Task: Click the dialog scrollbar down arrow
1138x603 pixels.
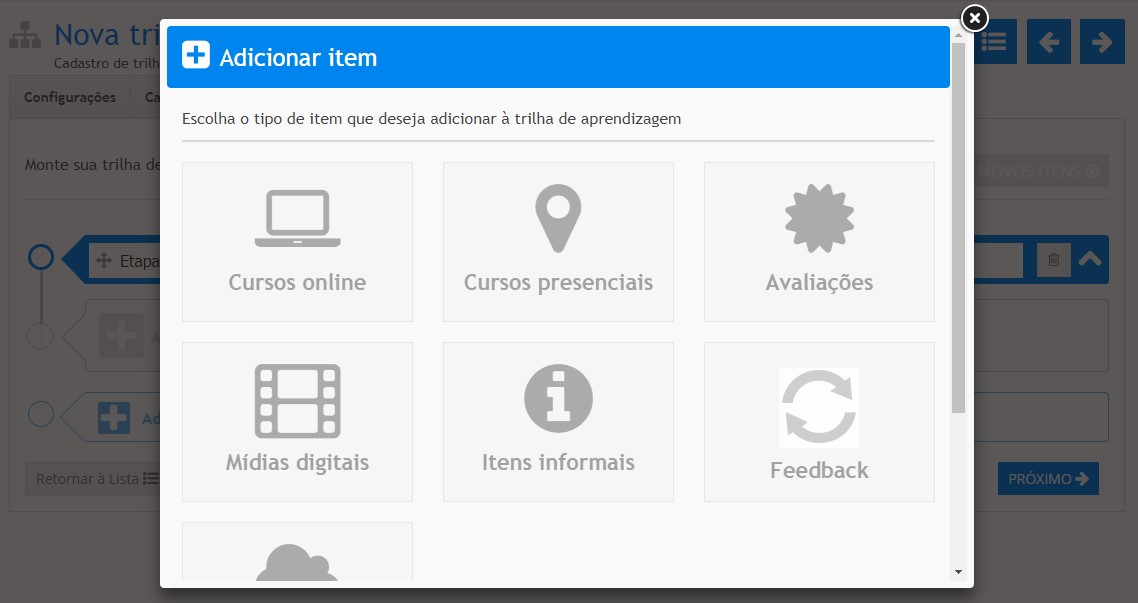Action: [958, 572]
